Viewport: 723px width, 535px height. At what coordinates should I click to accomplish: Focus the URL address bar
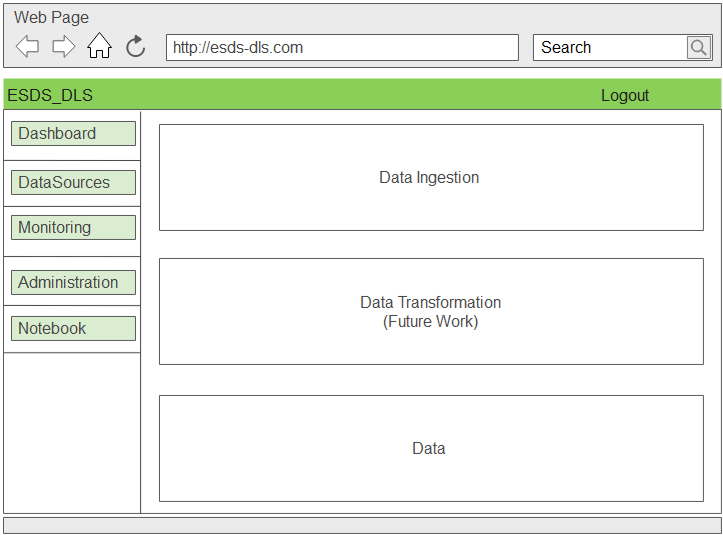pyautogui.click(x=341, y=47)
